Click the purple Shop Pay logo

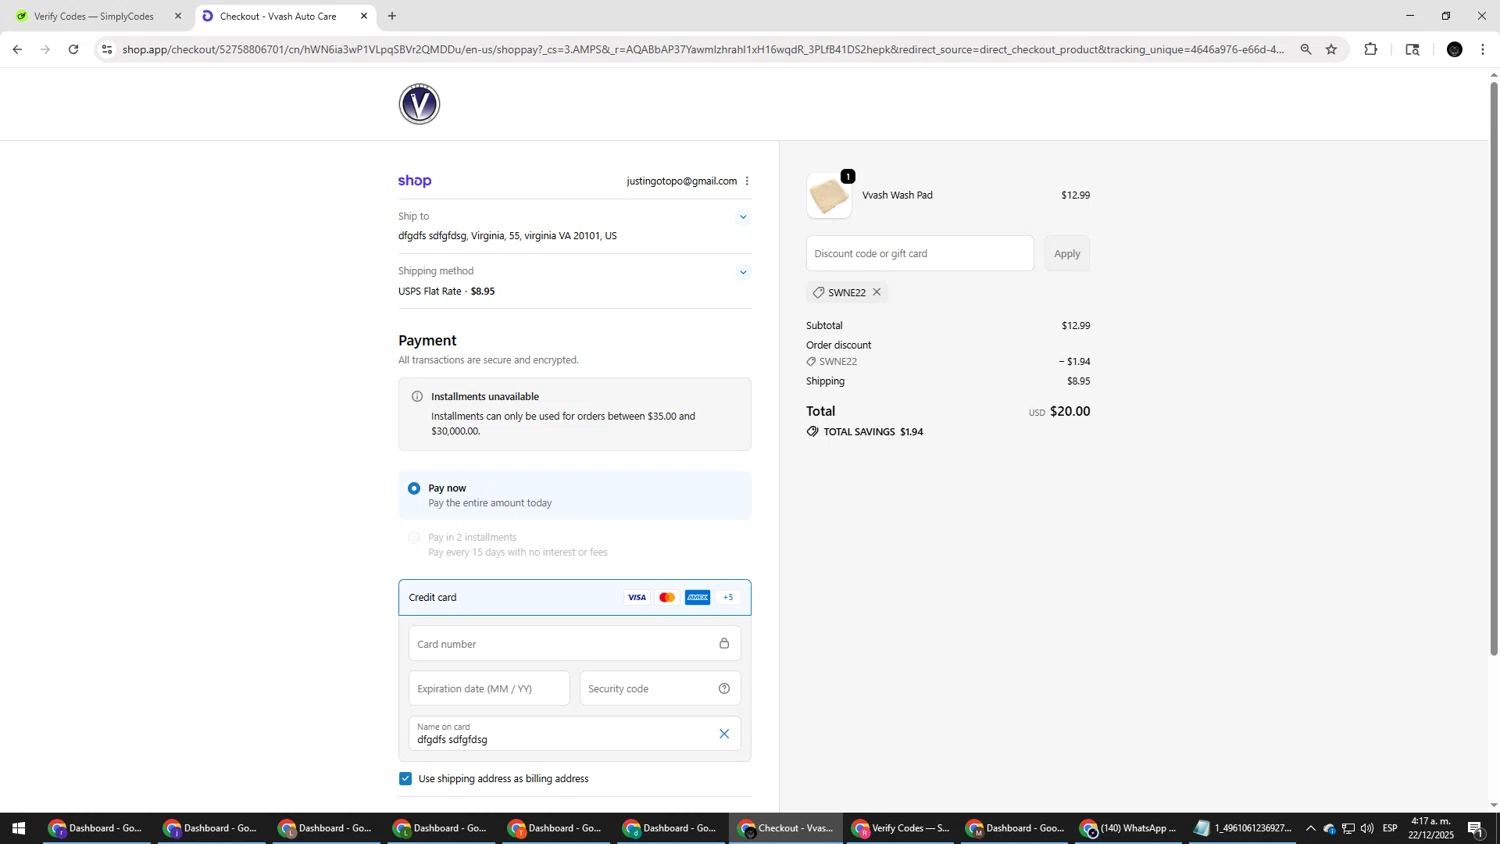[415, 181]
